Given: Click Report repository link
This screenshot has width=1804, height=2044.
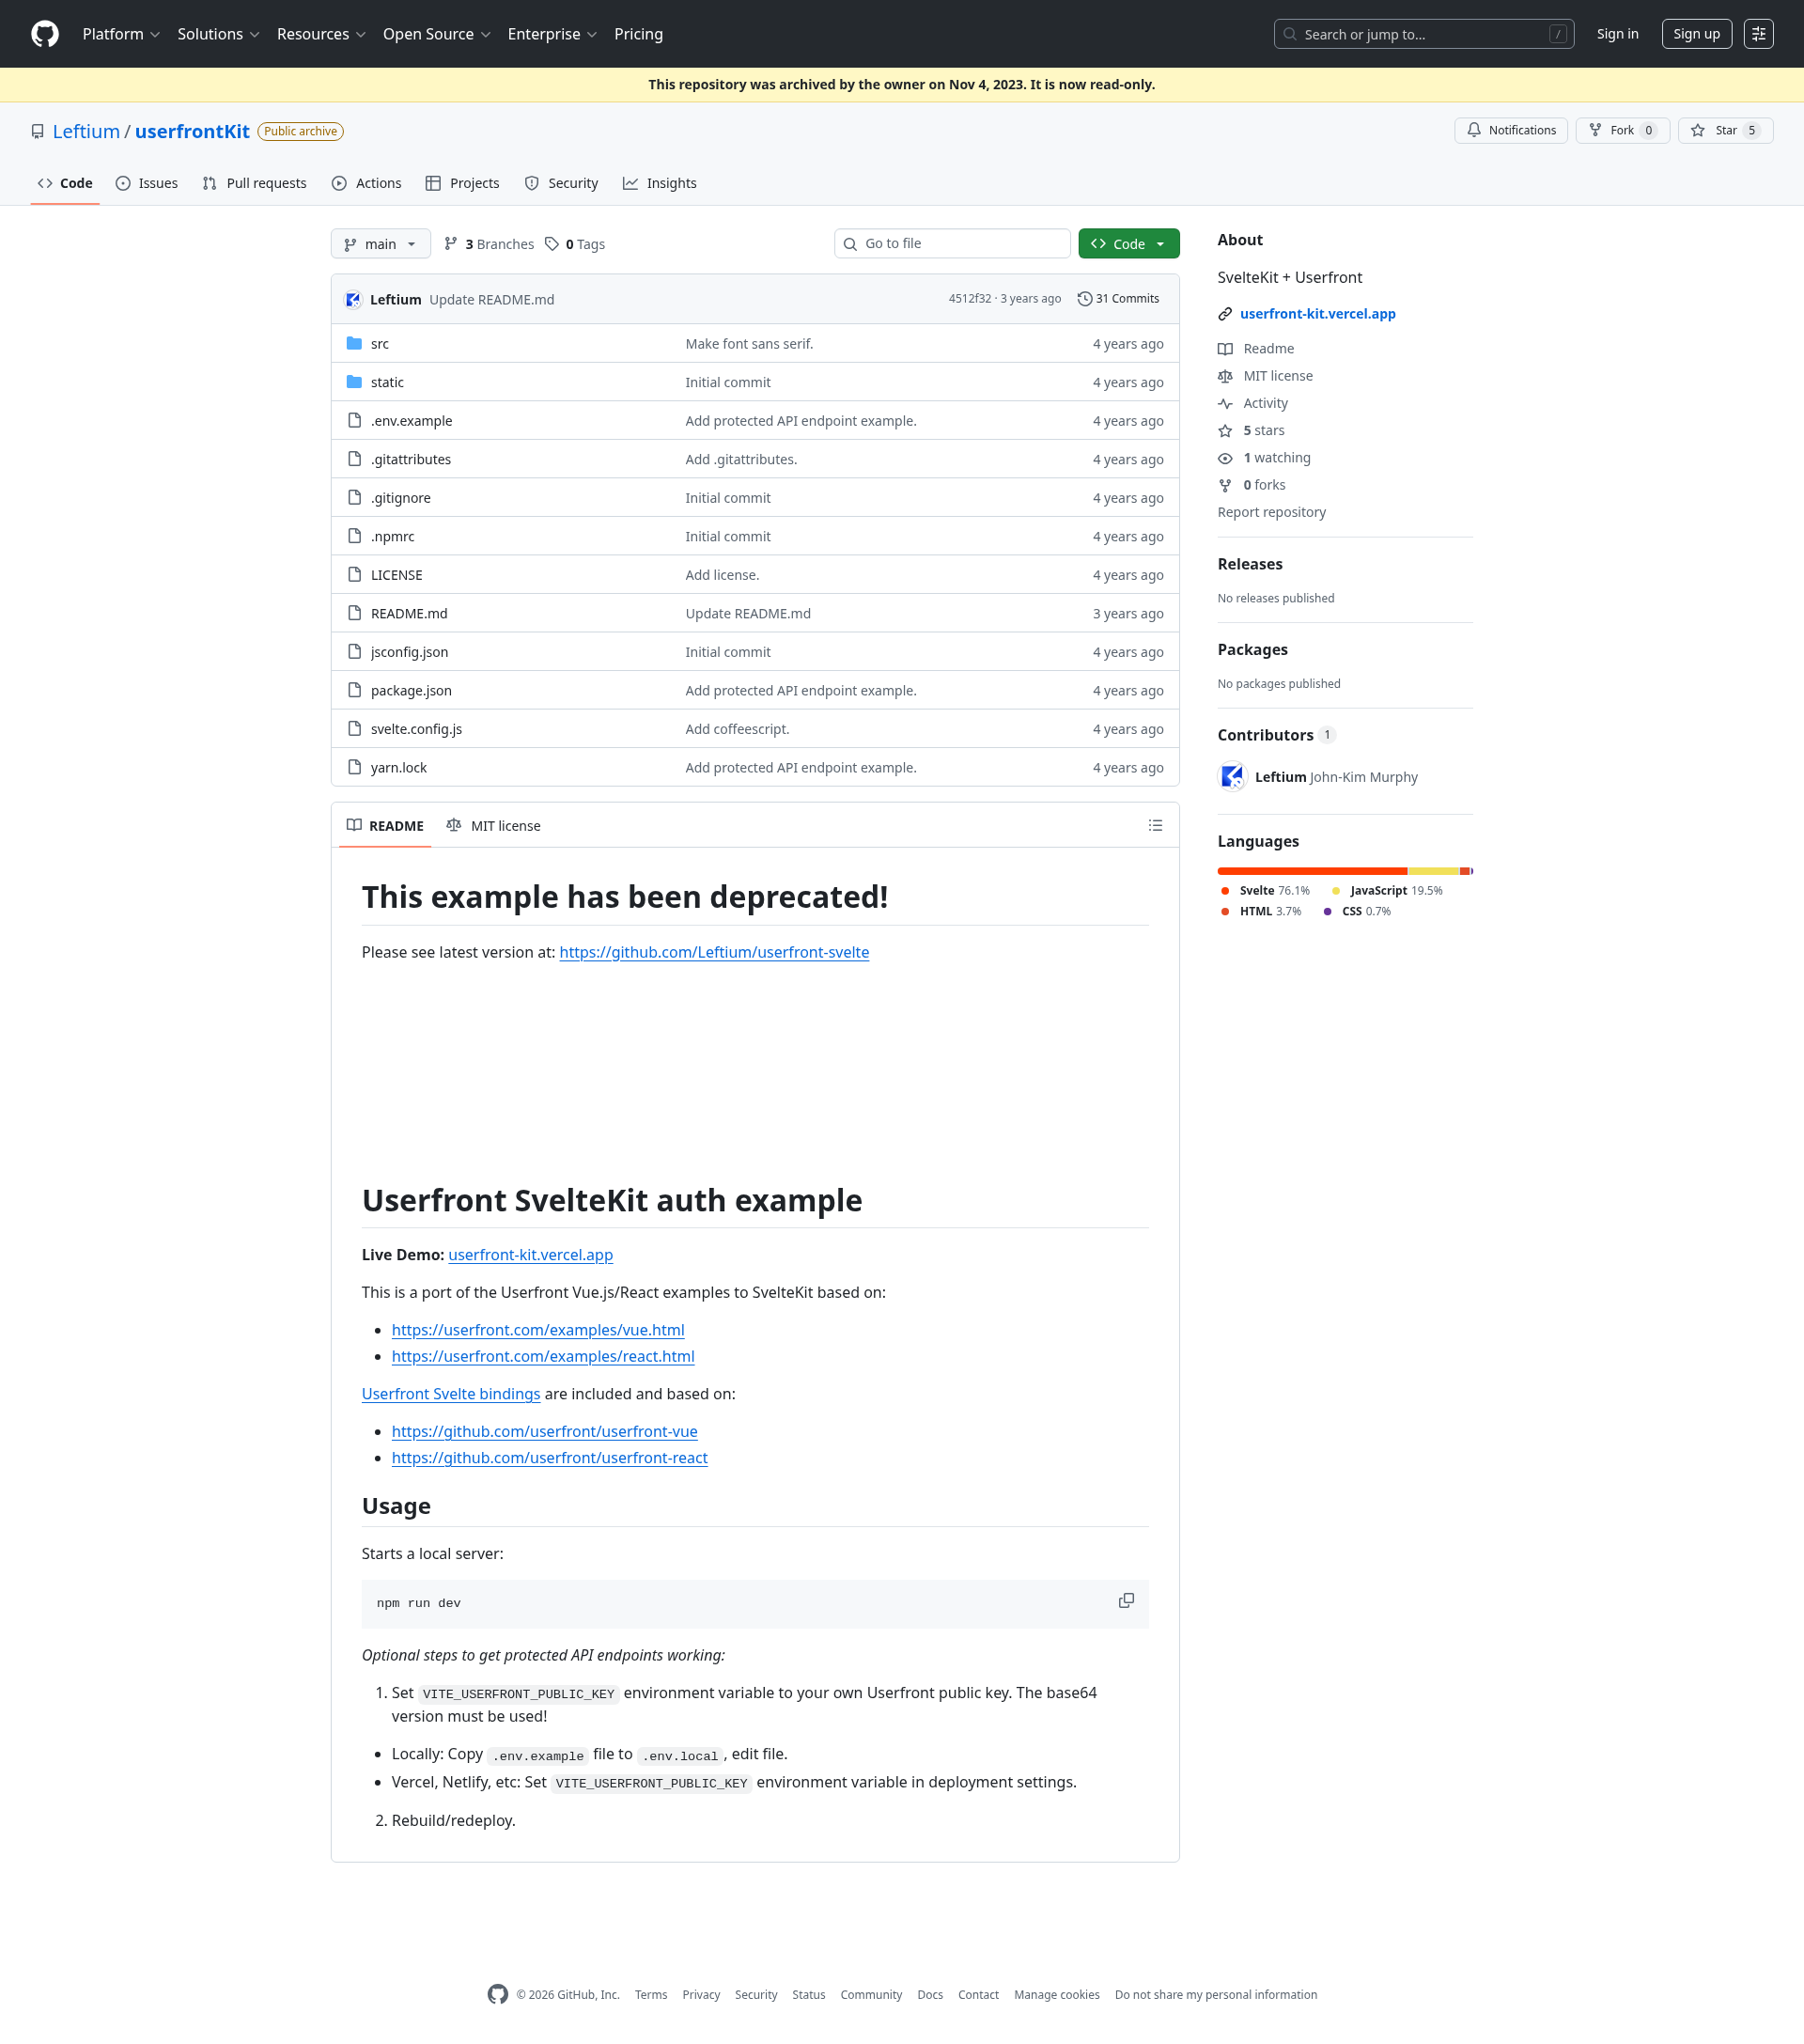Looking at the screenshot, I should click(1271, 512).
